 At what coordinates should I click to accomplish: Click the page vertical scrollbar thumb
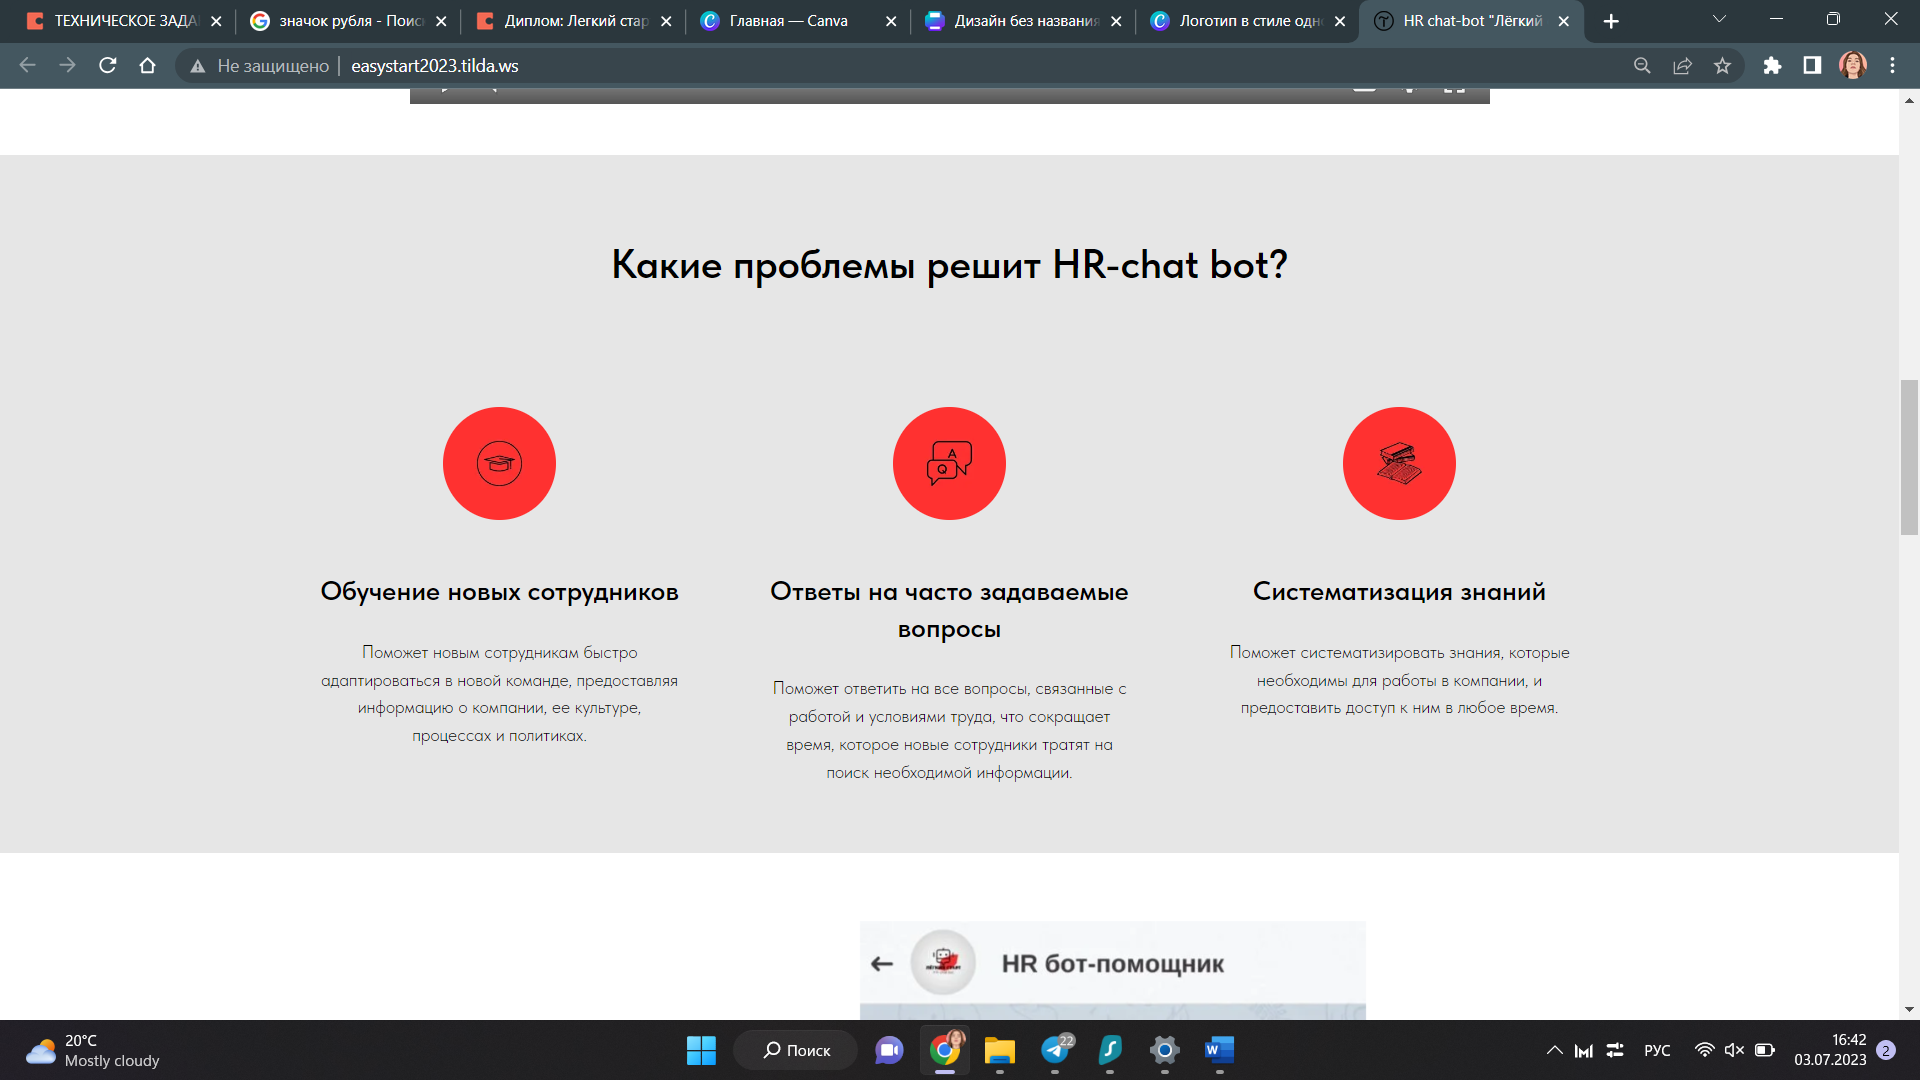click(x=1909, y=457)
